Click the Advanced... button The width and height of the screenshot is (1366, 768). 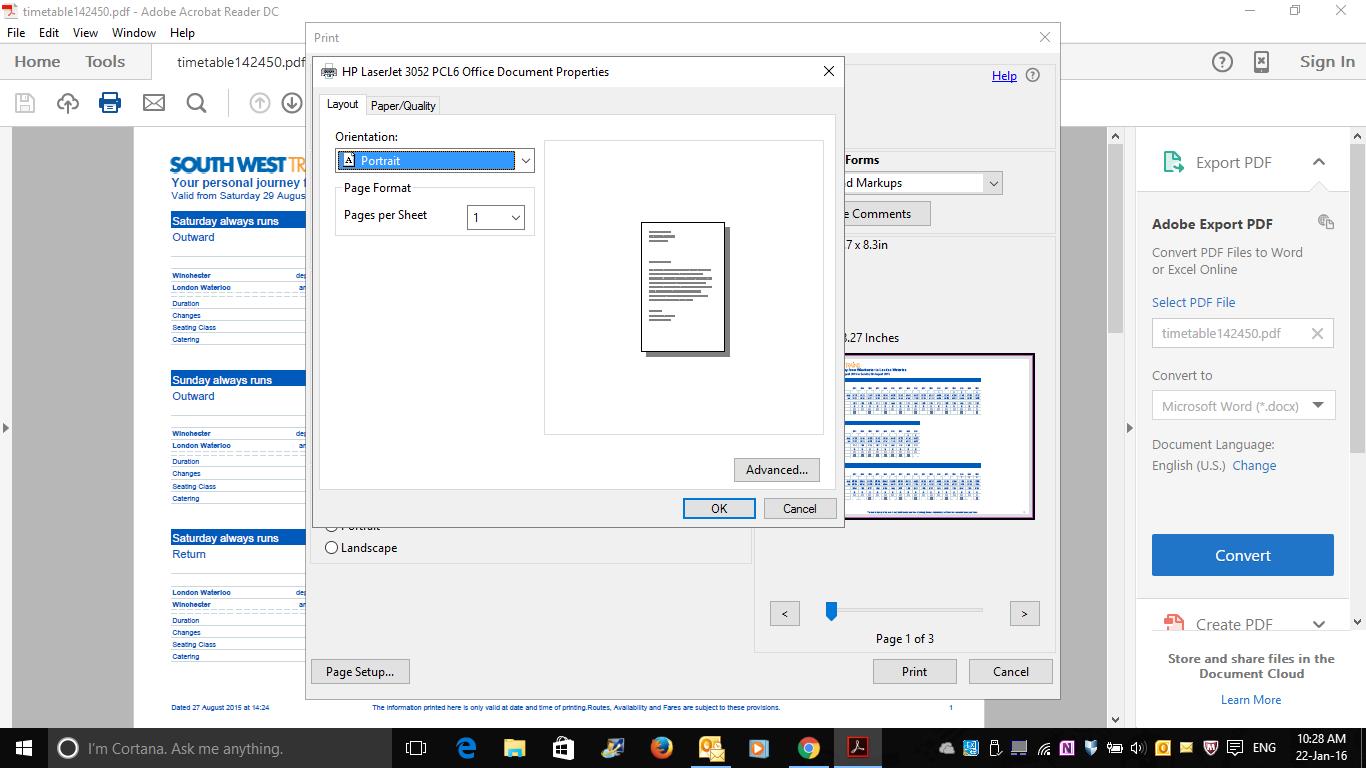pos(776,470)
